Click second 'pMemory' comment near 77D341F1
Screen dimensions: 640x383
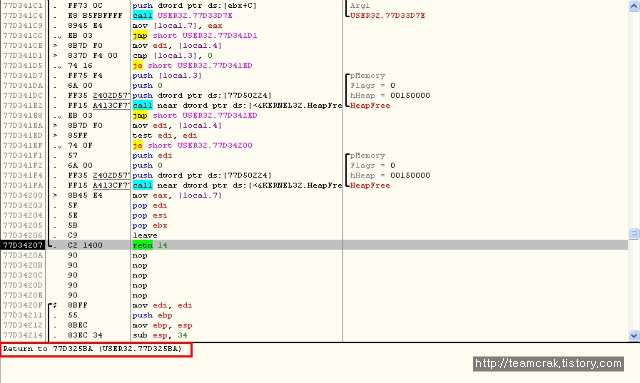pos(367,156)
